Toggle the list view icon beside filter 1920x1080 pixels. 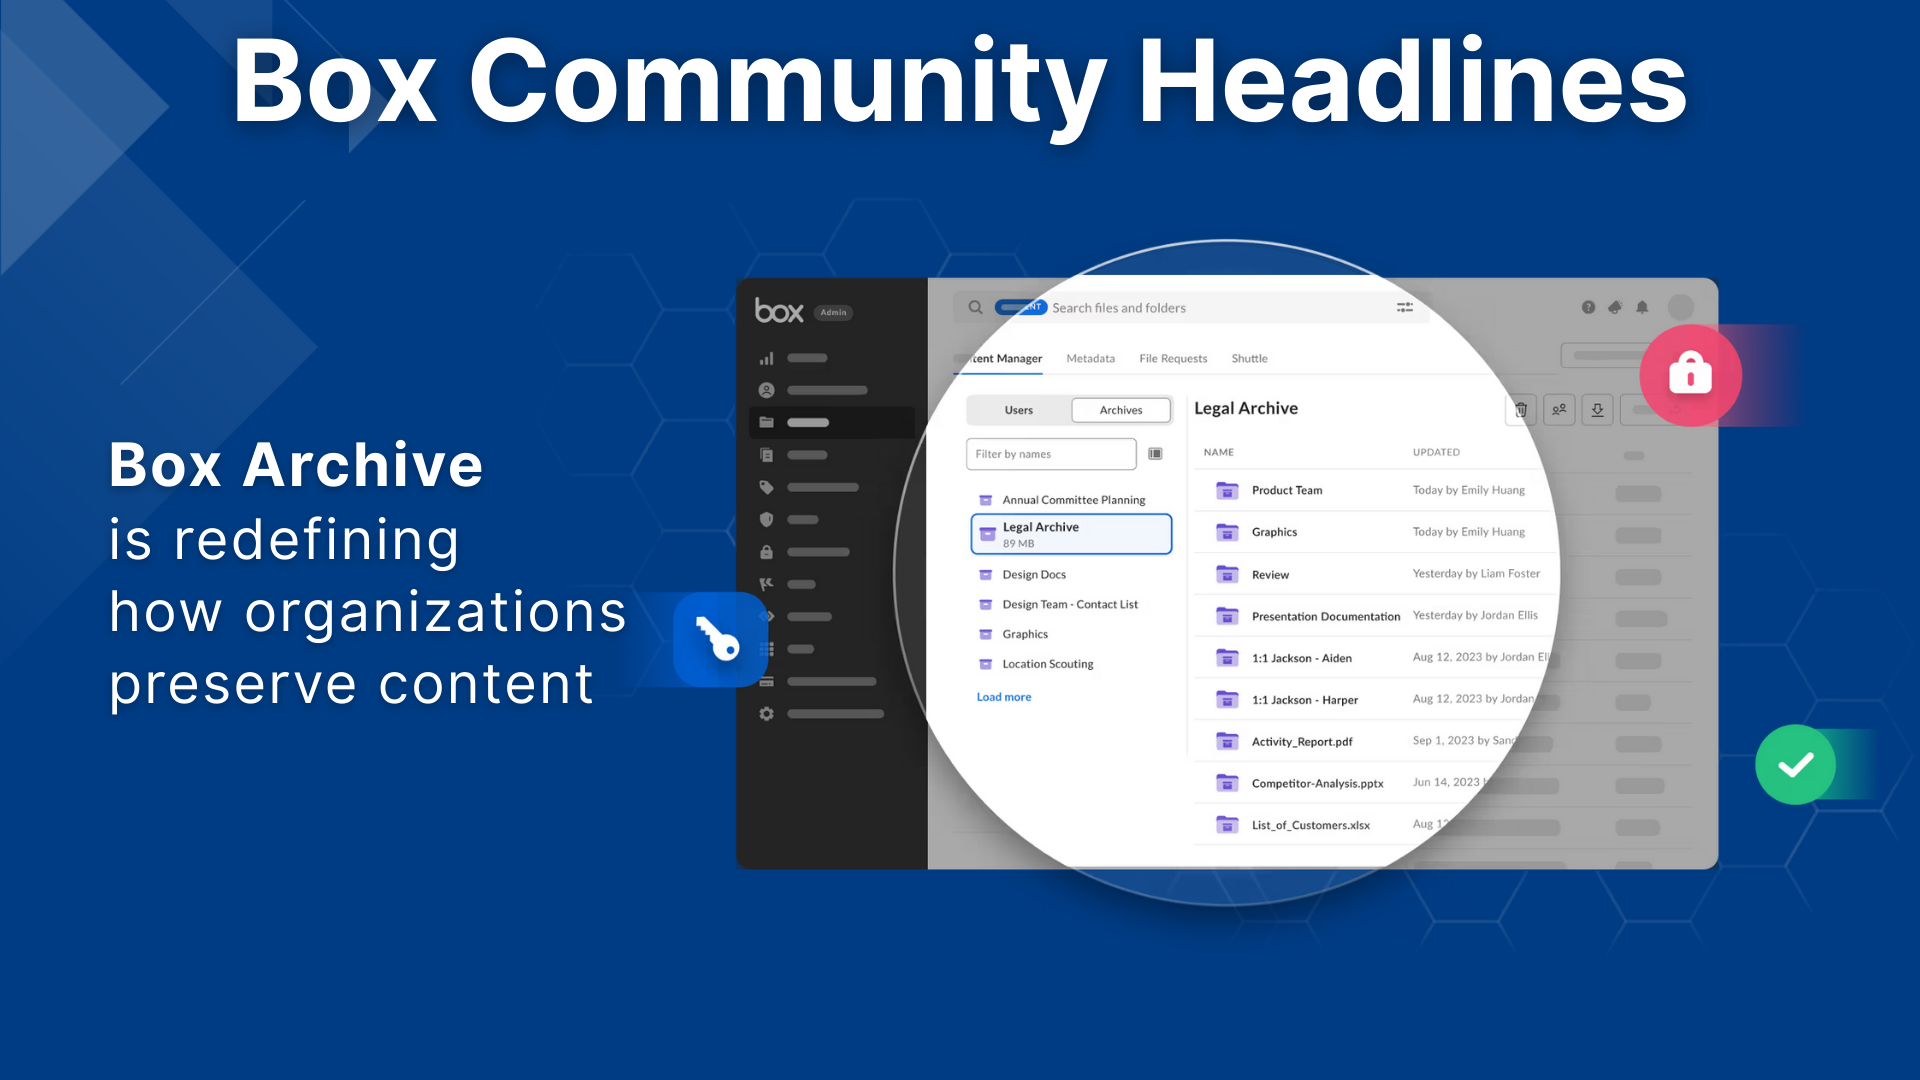[1155, 454]
